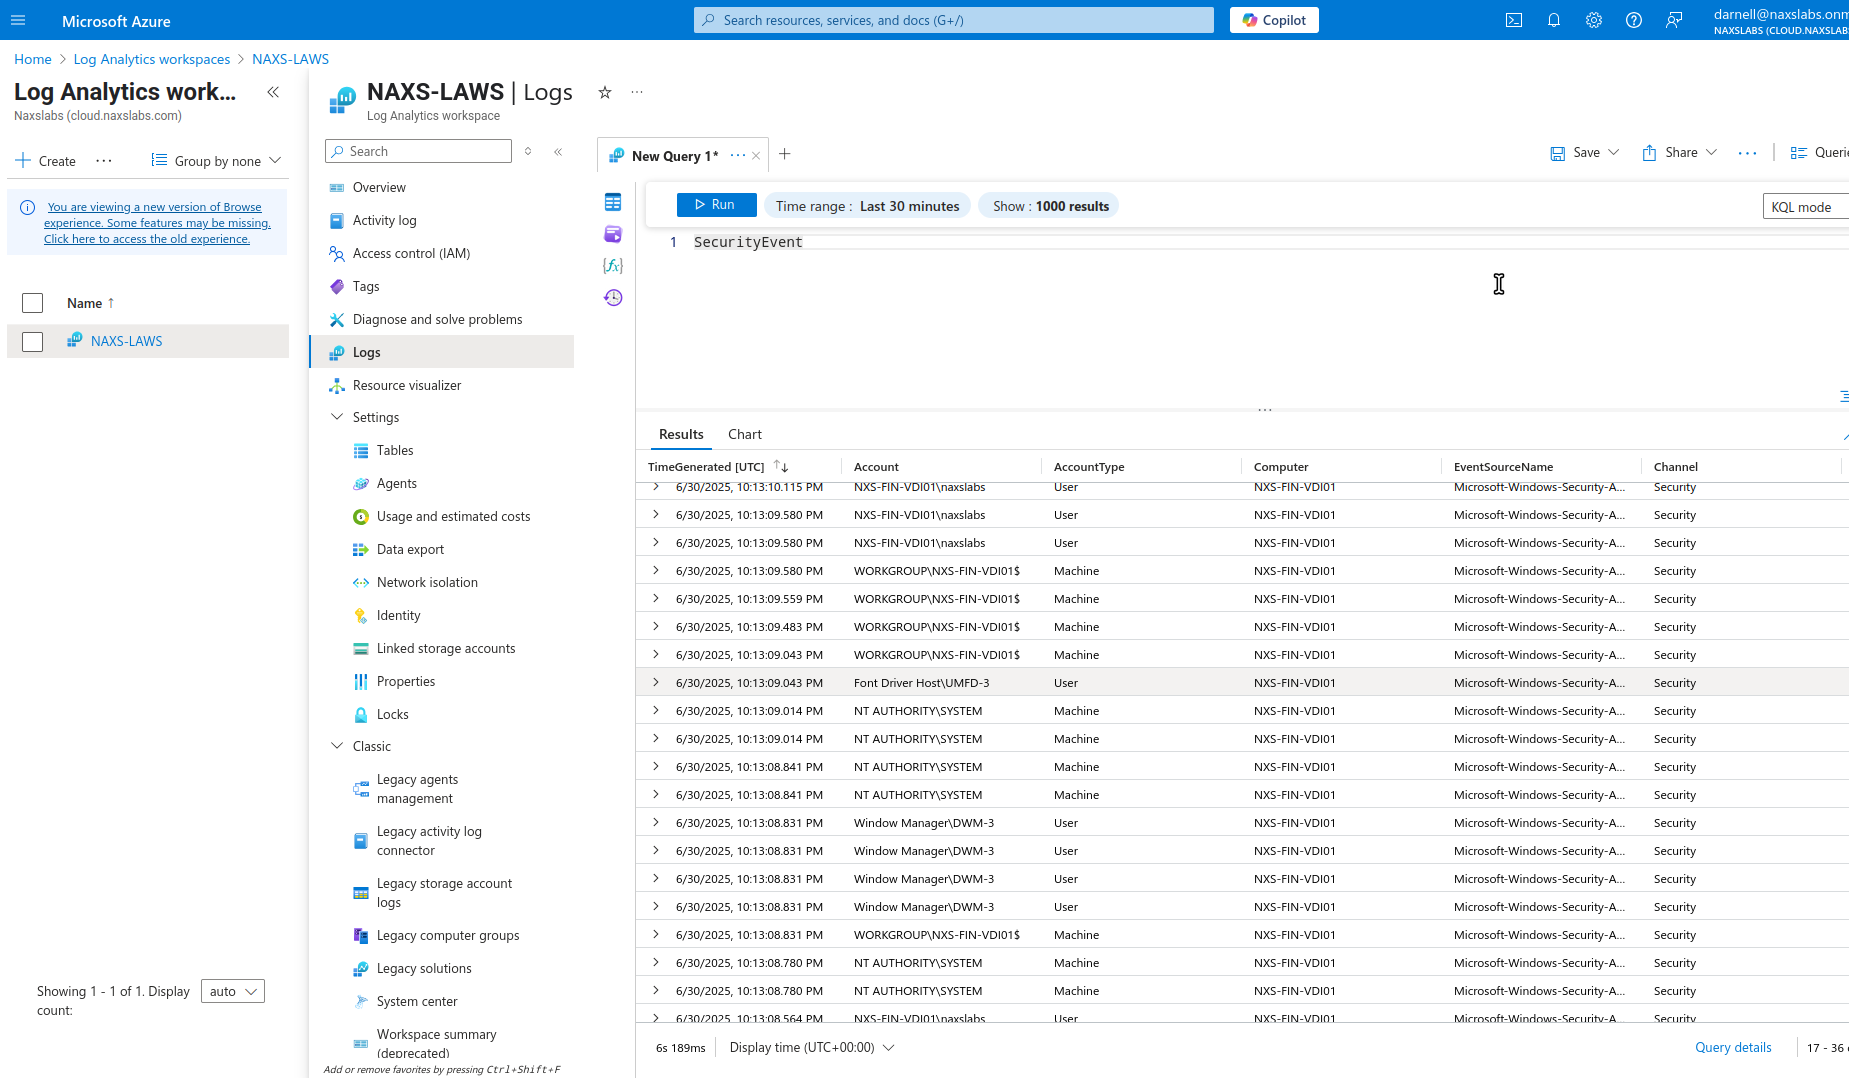Open Legacy solutions
Viewport: 1849px width, 1078px height.
[424, 968]
